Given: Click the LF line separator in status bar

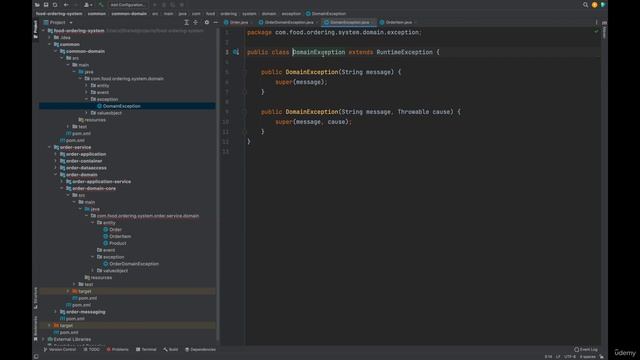Looking at the screenshot, I should coord(558,356).
